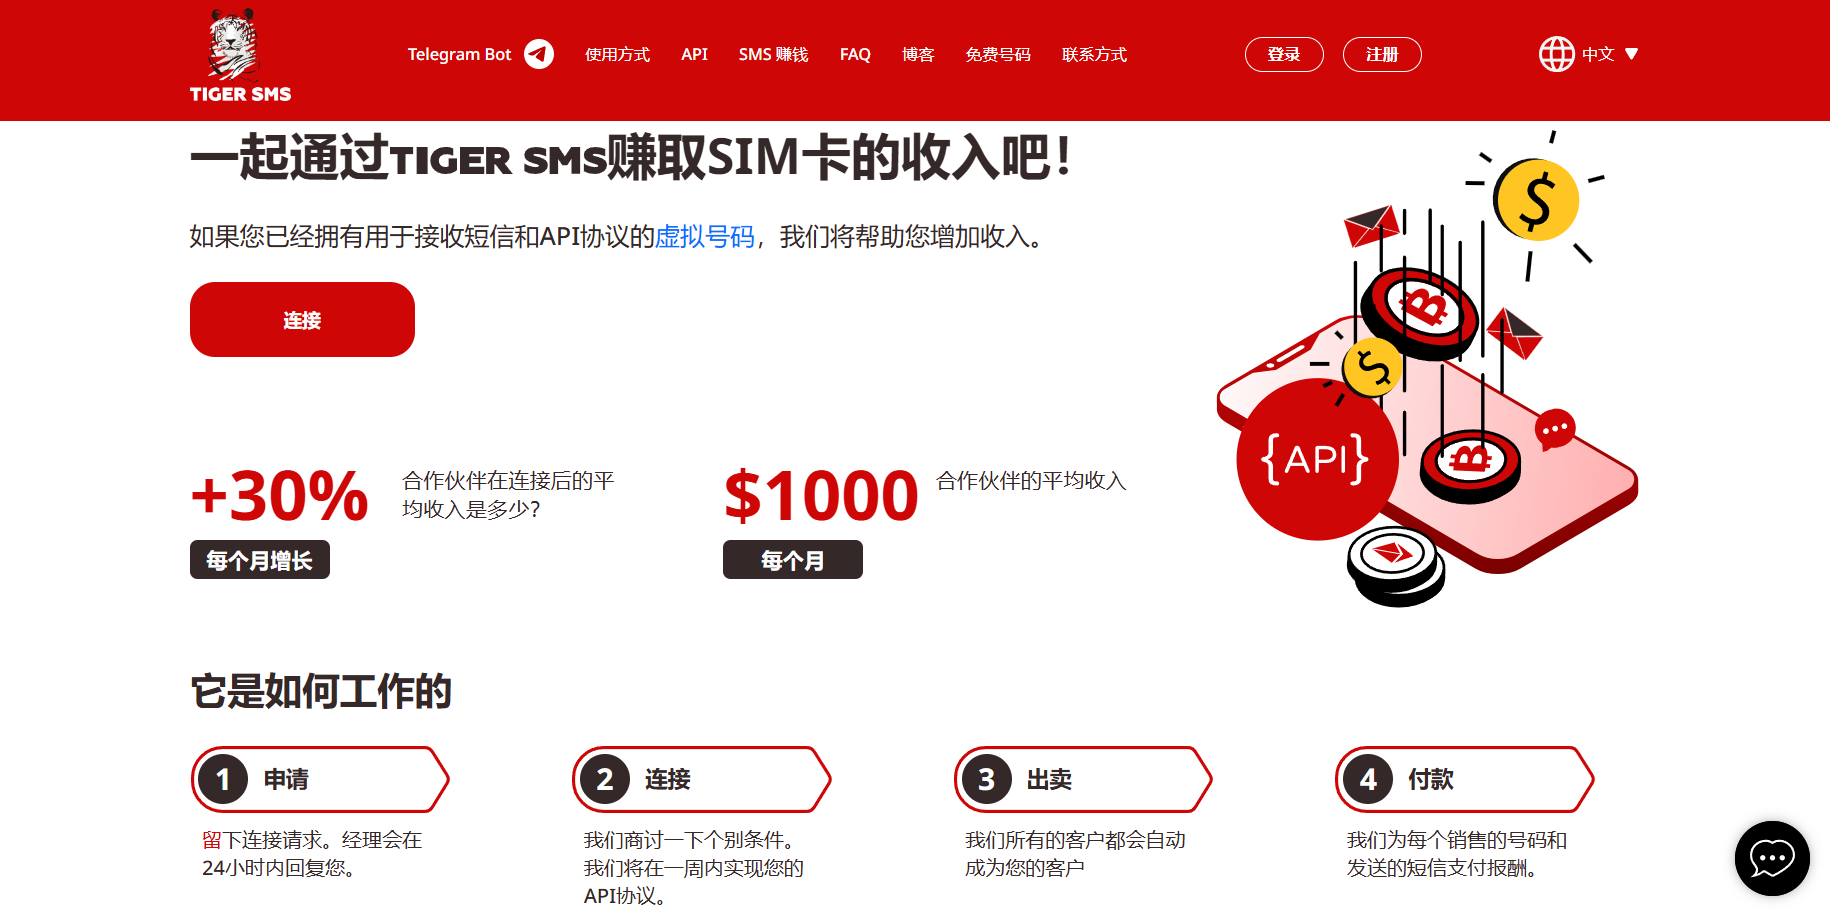Open the FAQ page
This screenshot has width=1830, height=910.
855,54
